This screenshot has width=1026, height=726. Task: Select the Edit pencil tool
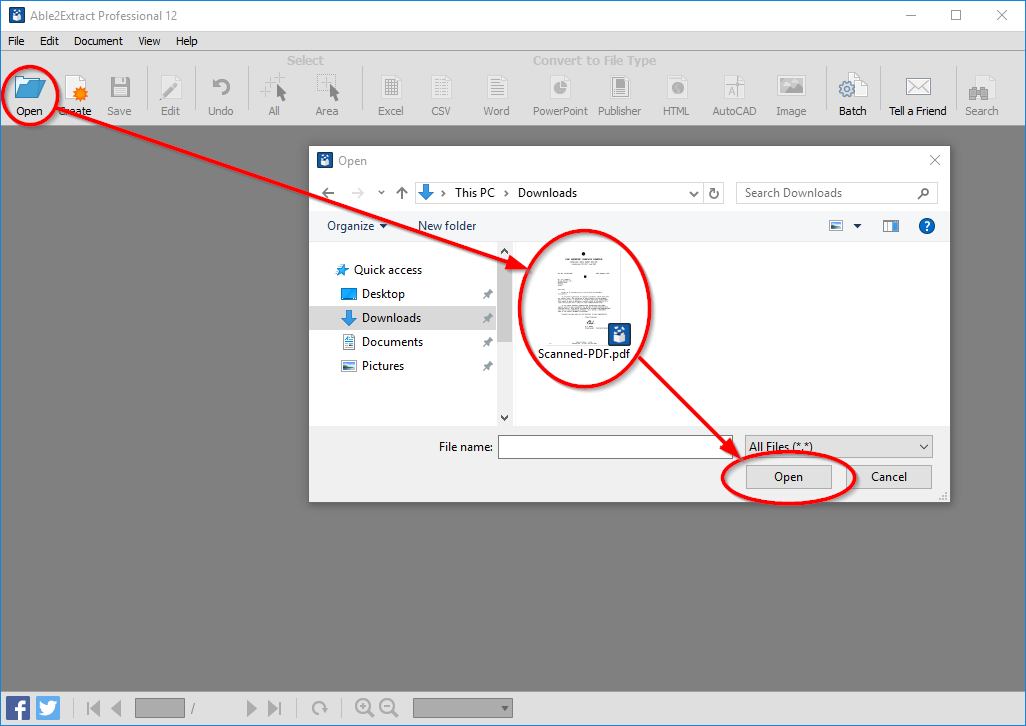click(x=170, y=88)
